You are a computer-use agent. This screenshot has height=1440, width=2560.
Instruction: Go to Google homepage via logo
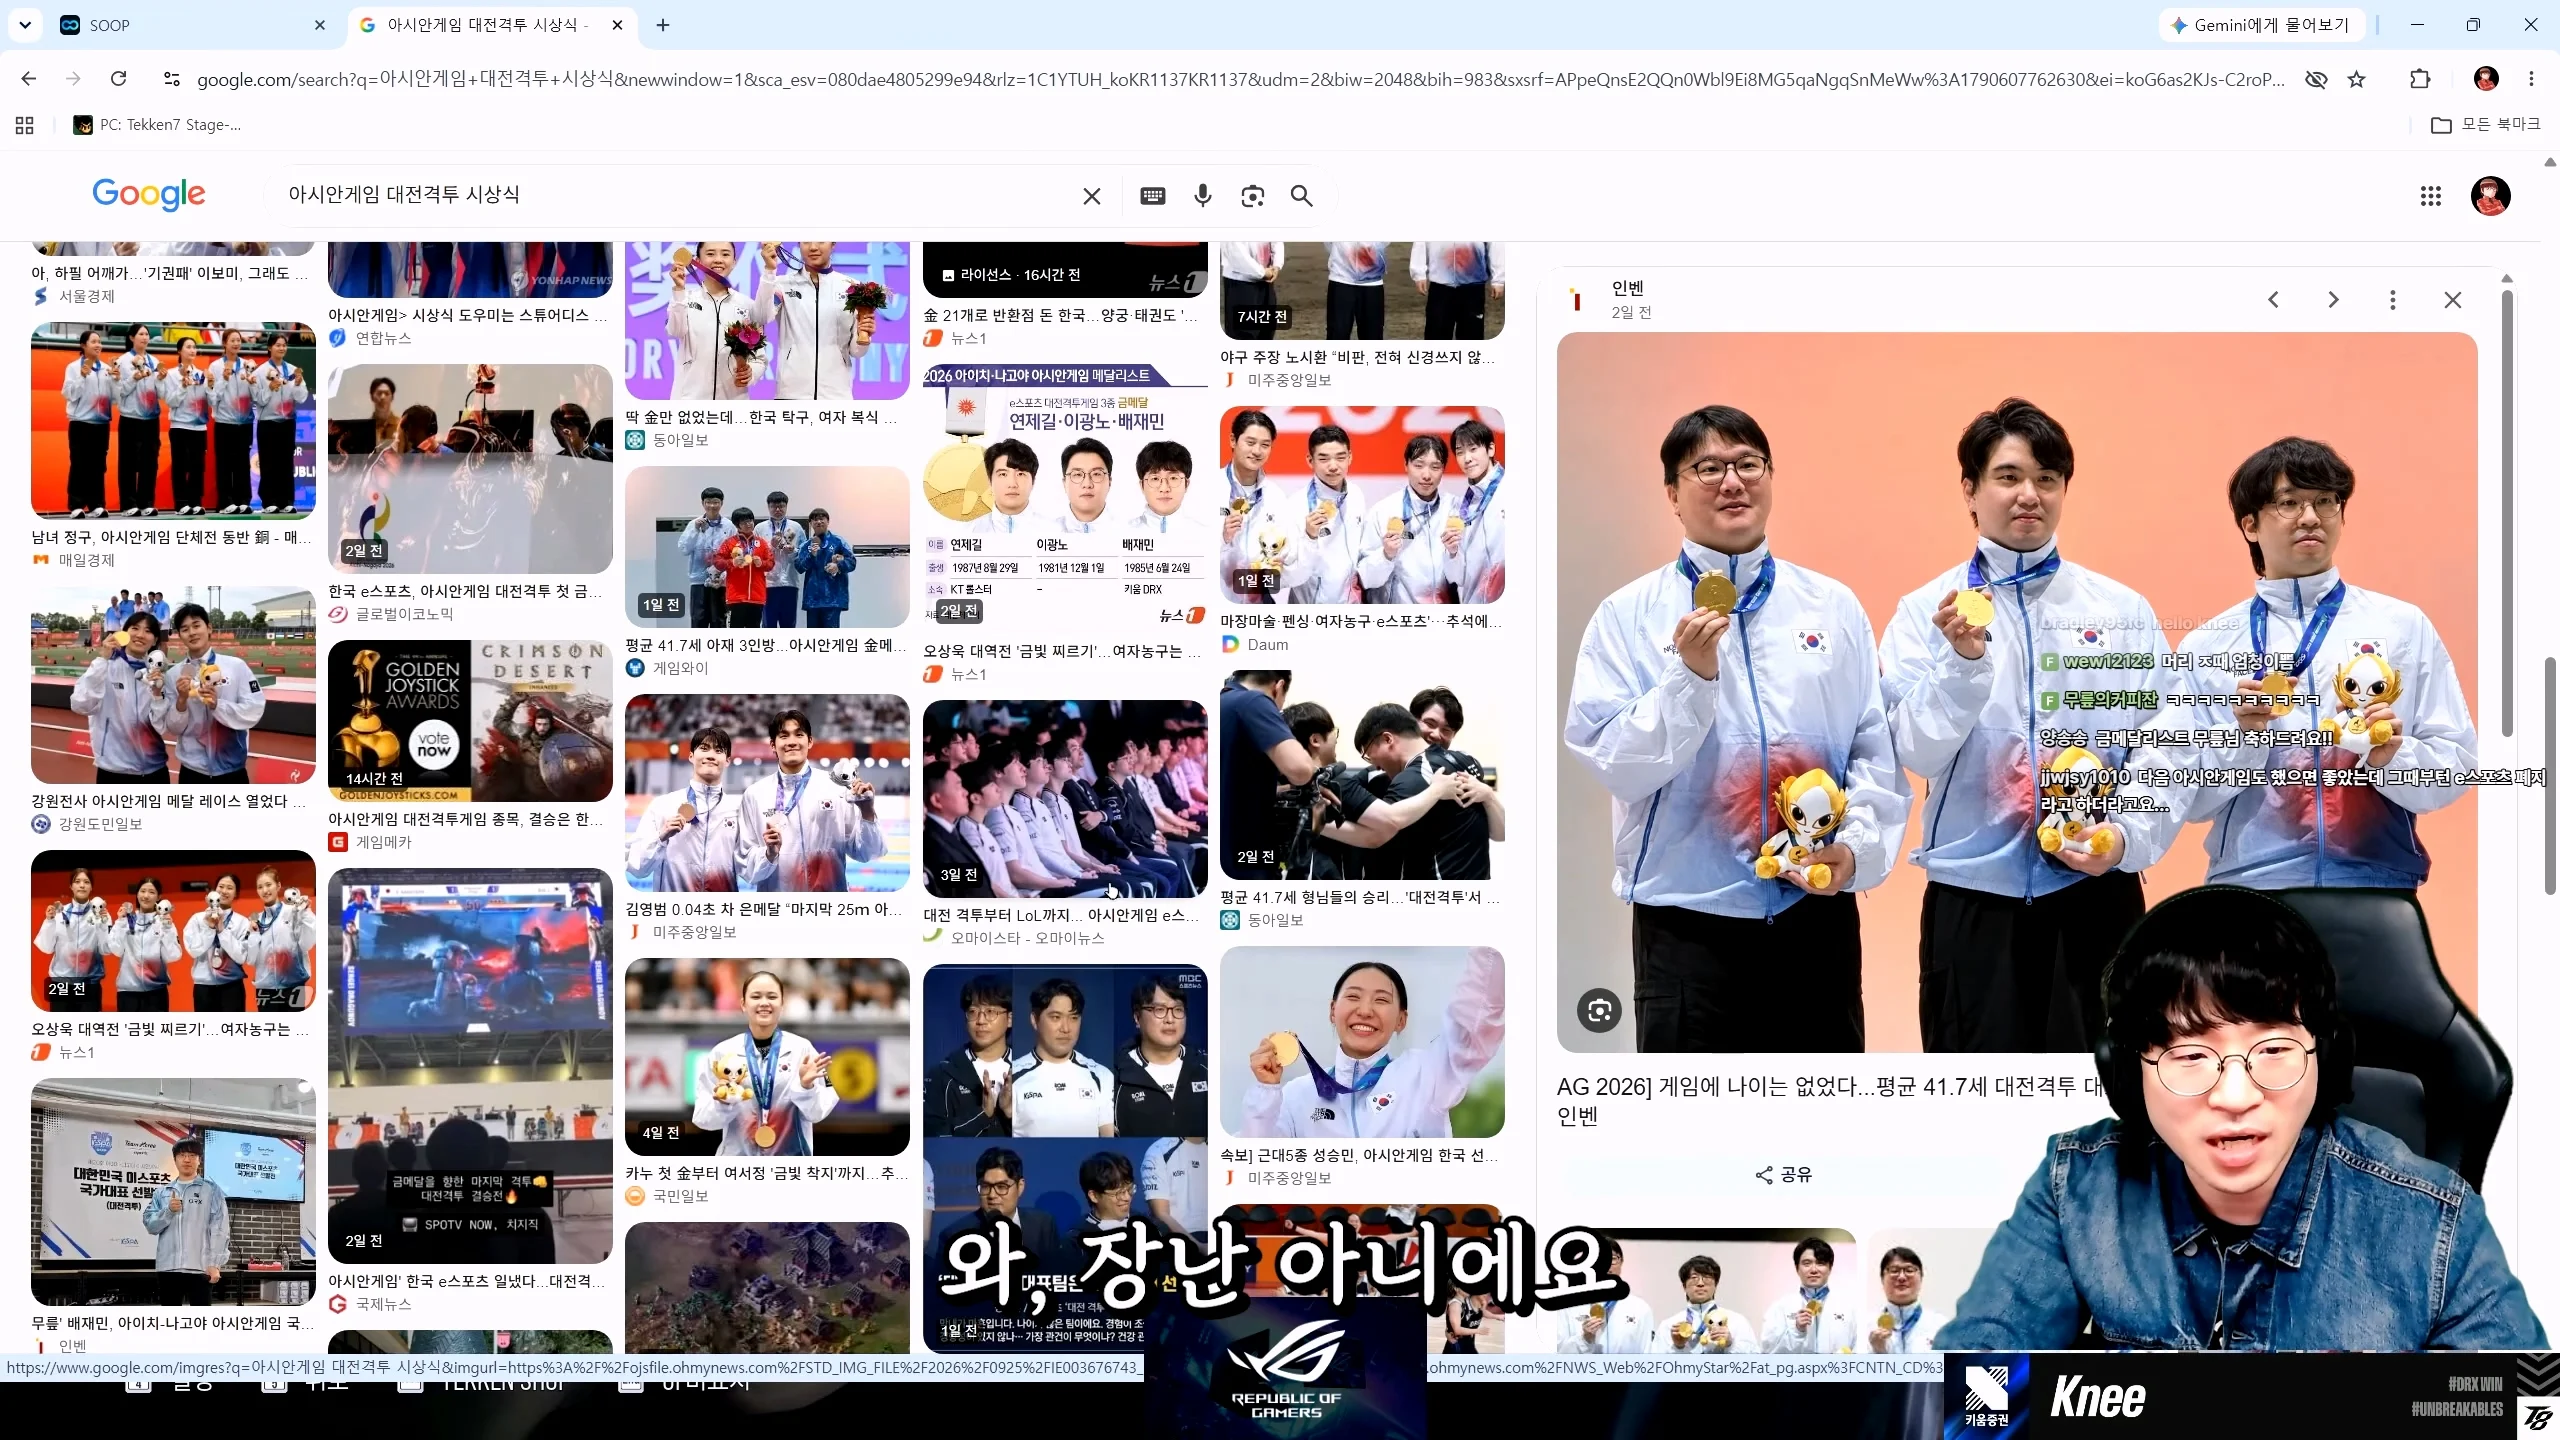(x=149, y=194)
